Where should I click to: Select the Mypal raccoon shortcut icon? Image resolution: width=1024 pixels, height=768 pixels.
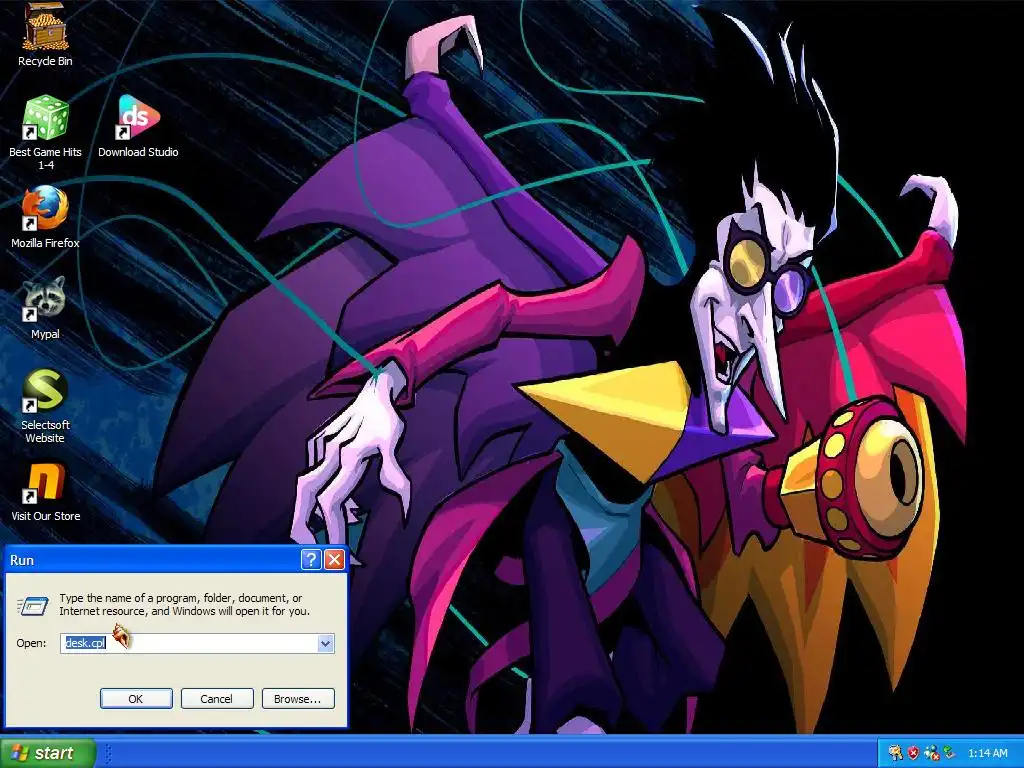[x=45, y=300]
